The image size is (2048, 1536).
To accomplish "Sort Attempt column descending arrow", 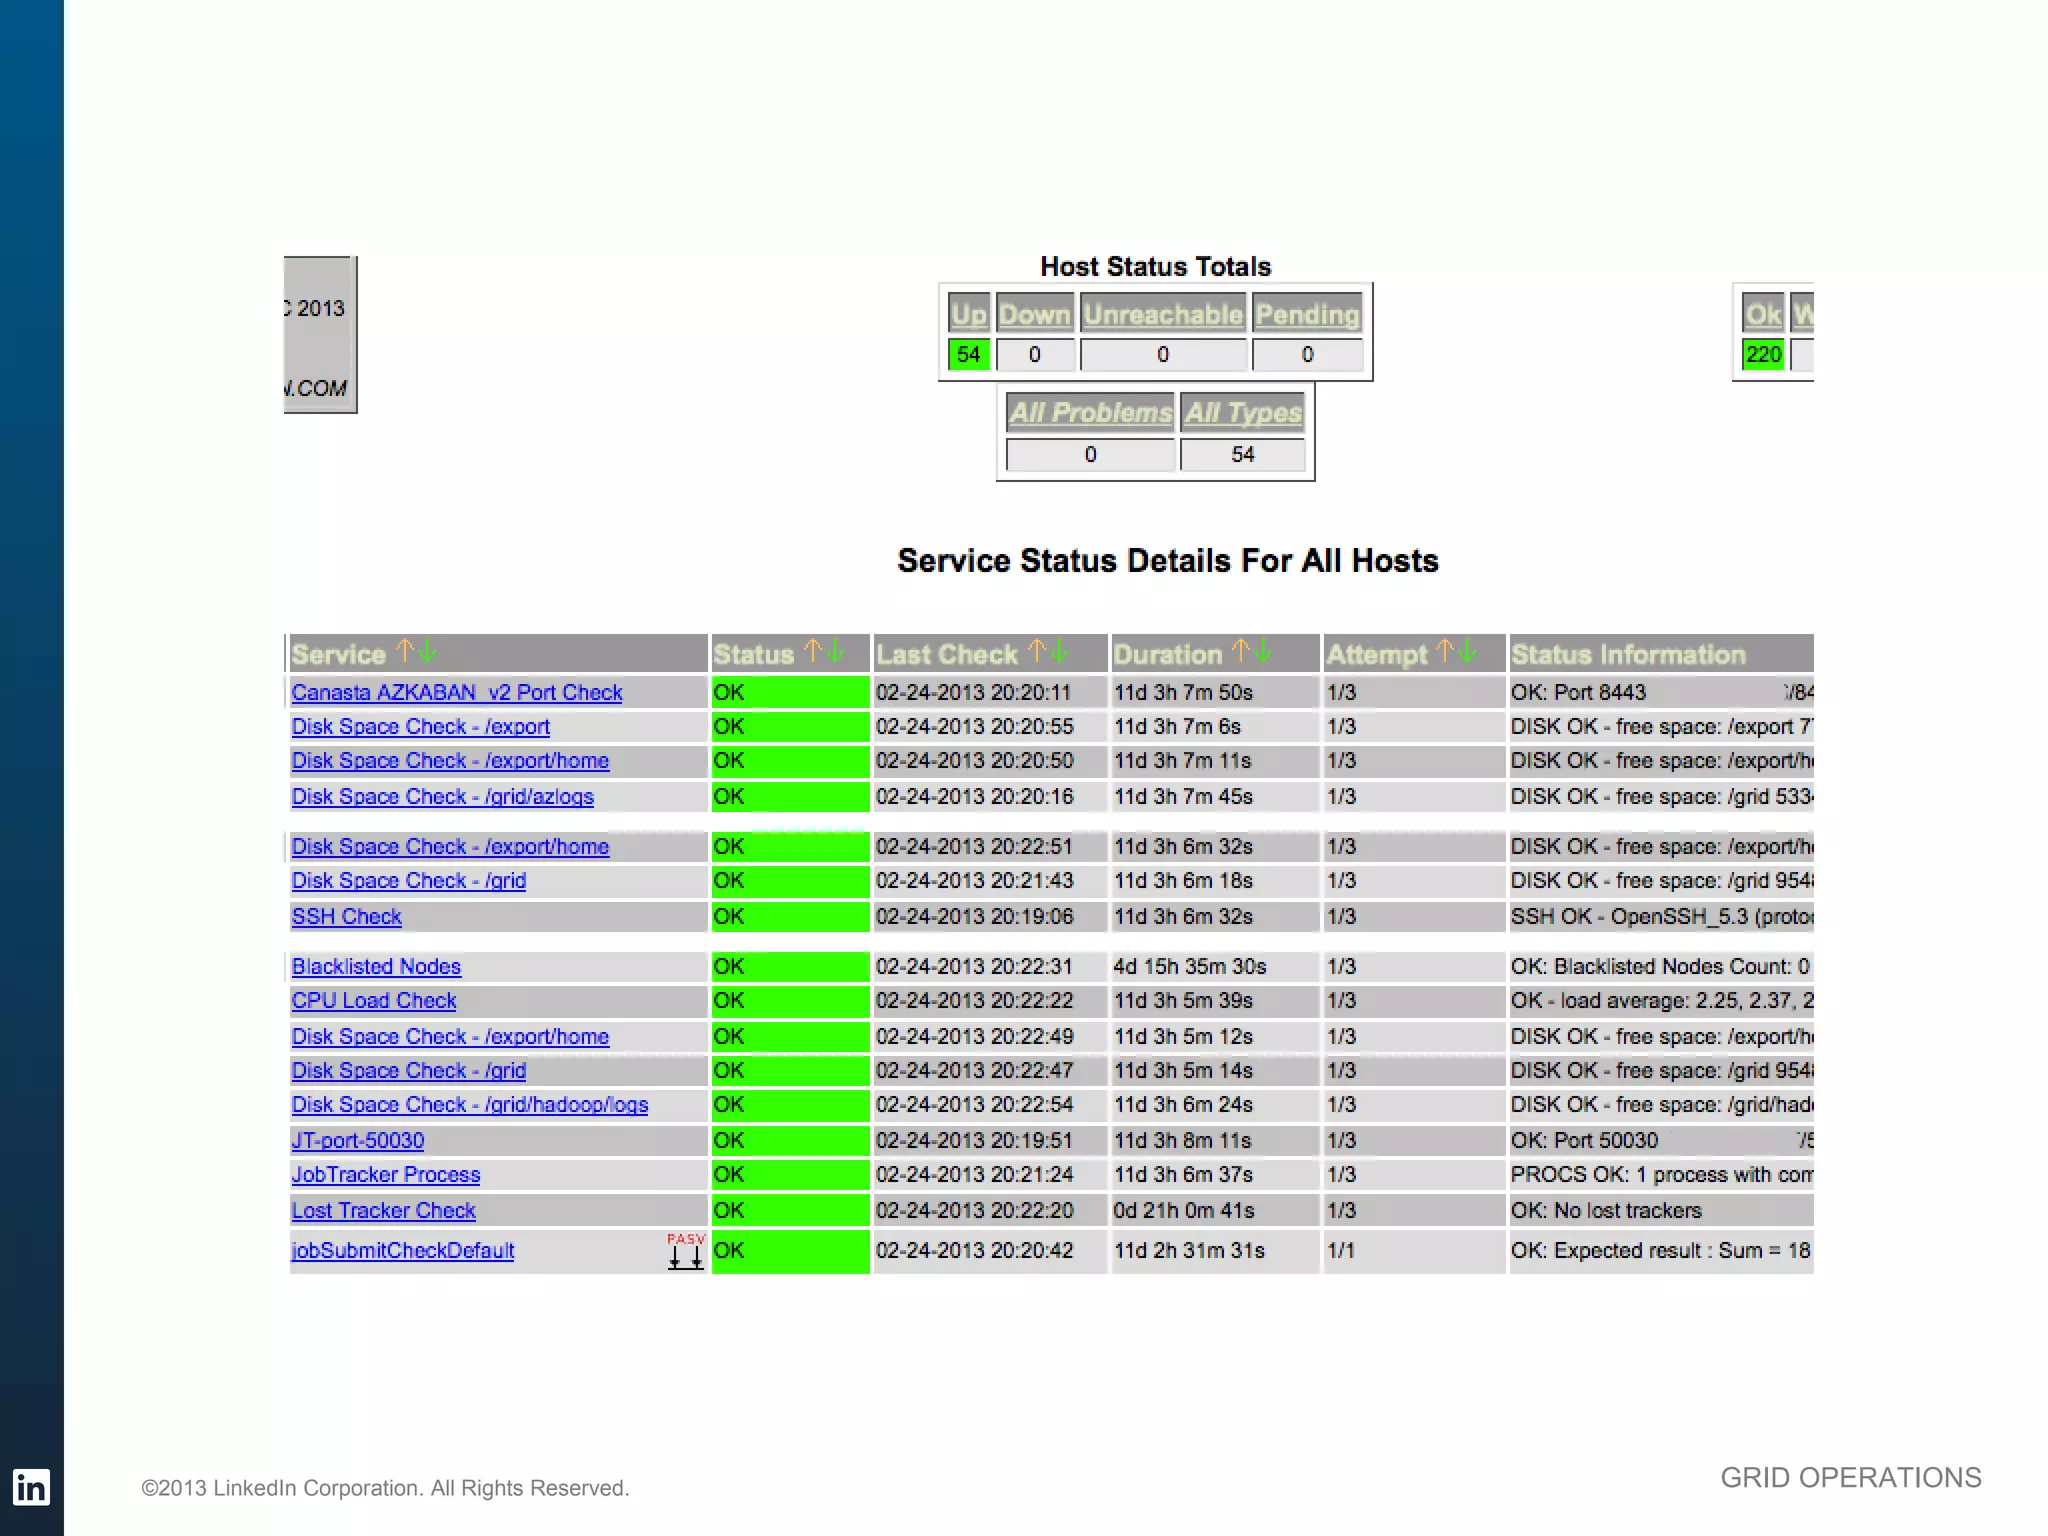I will click(1468, 652).
